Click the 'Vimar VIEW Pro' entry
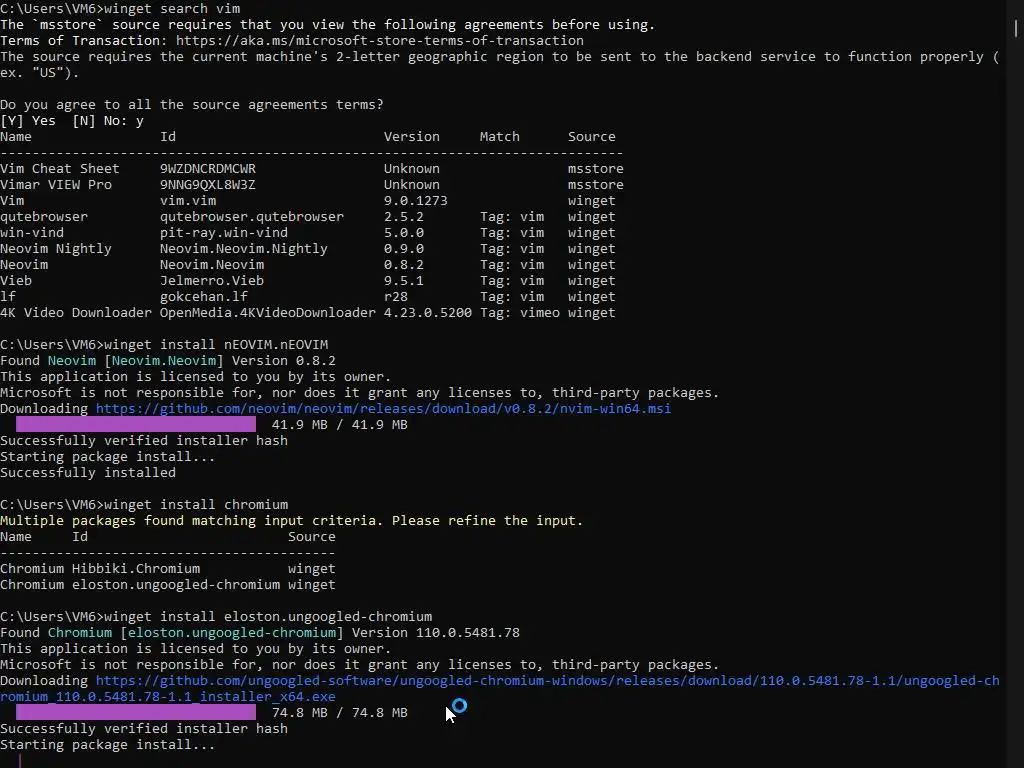 click(56, 185)
